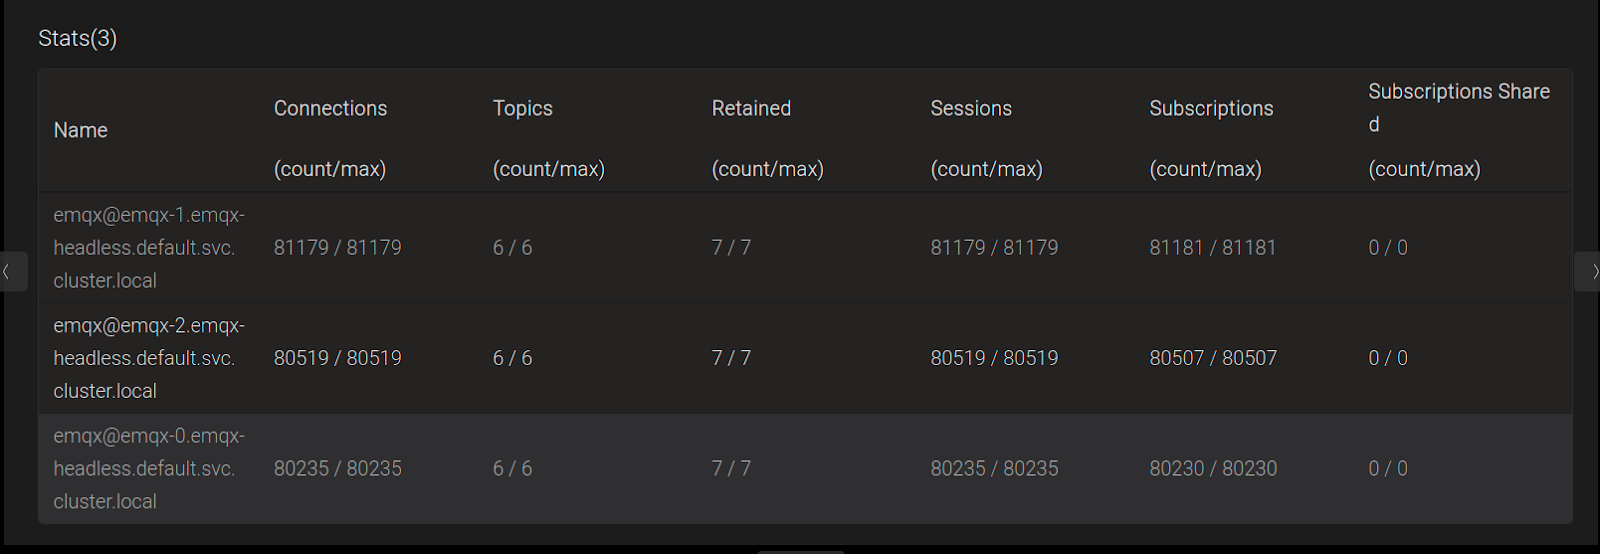Click the Subscriptions column header
This screenshot has width=1600, height=554.
[1211, 108]
